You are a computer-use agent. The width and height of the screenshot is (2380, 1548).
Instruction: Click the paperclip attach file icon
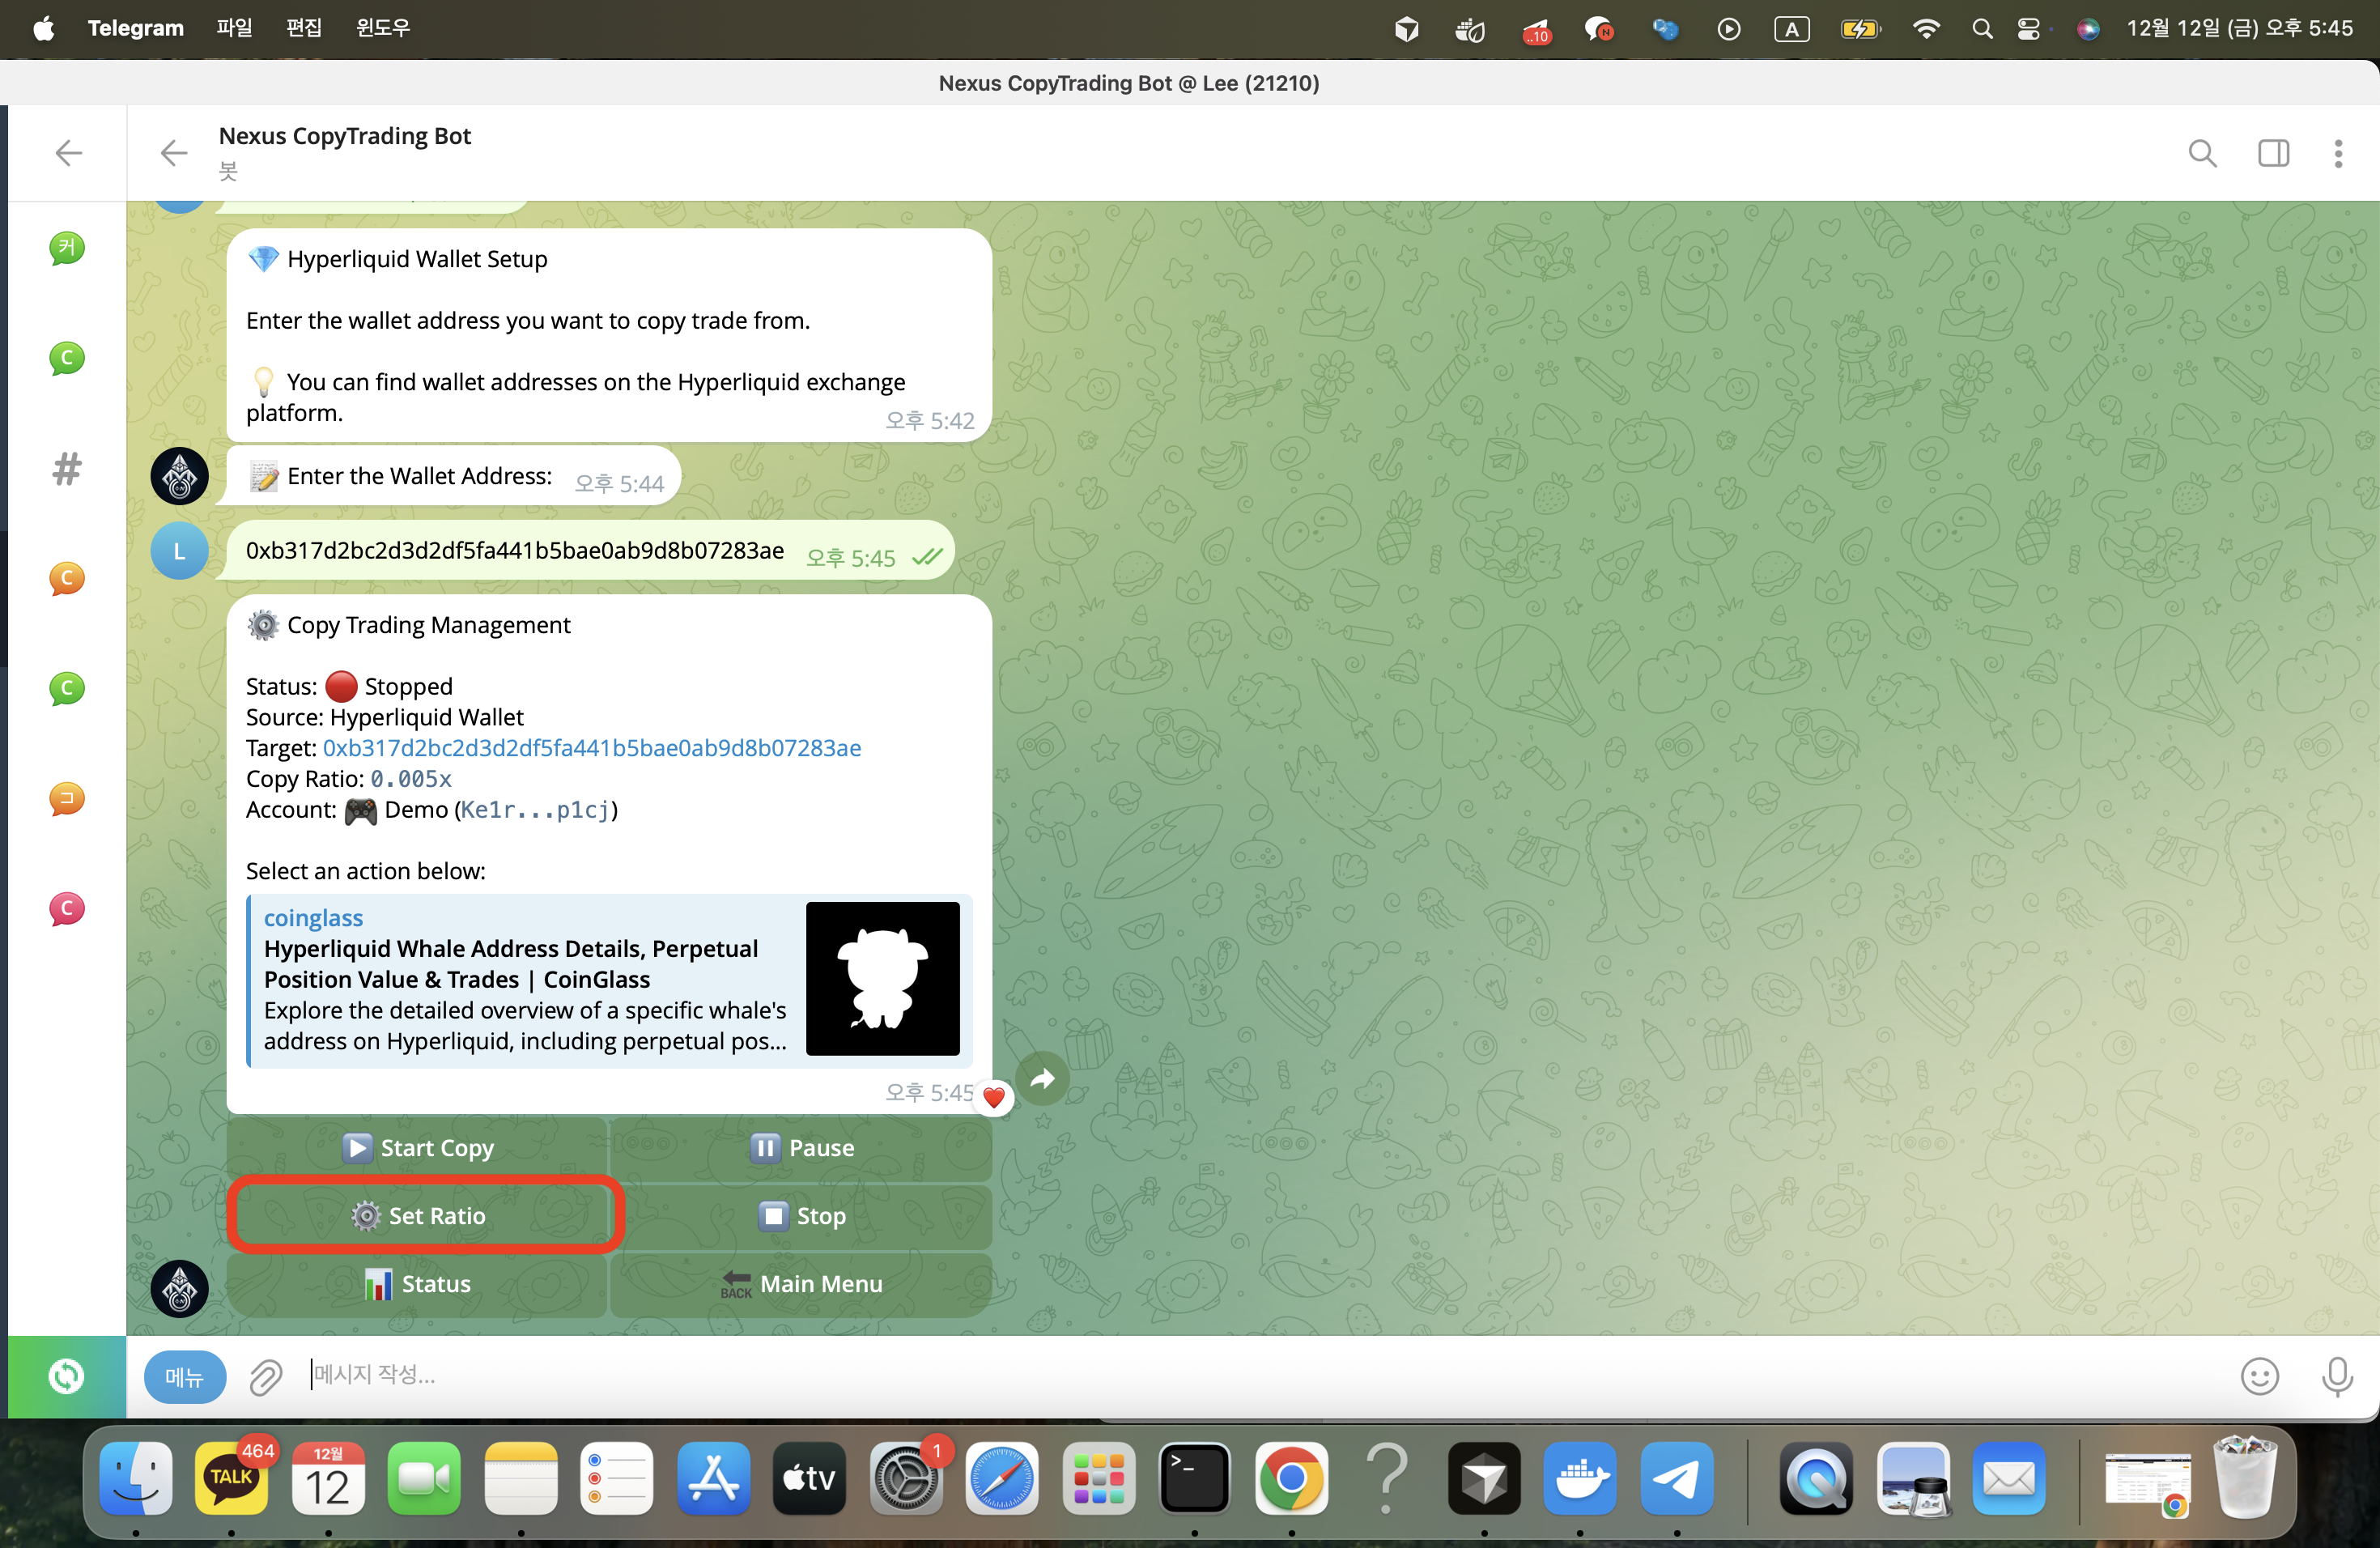(265, 1377)
